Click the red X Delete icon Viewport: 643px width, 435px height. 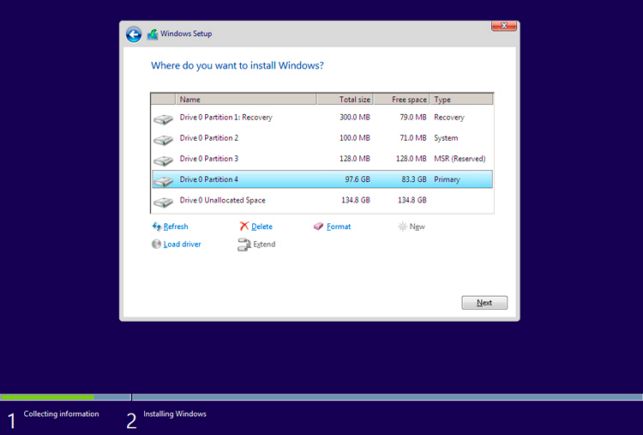(244, 226)
